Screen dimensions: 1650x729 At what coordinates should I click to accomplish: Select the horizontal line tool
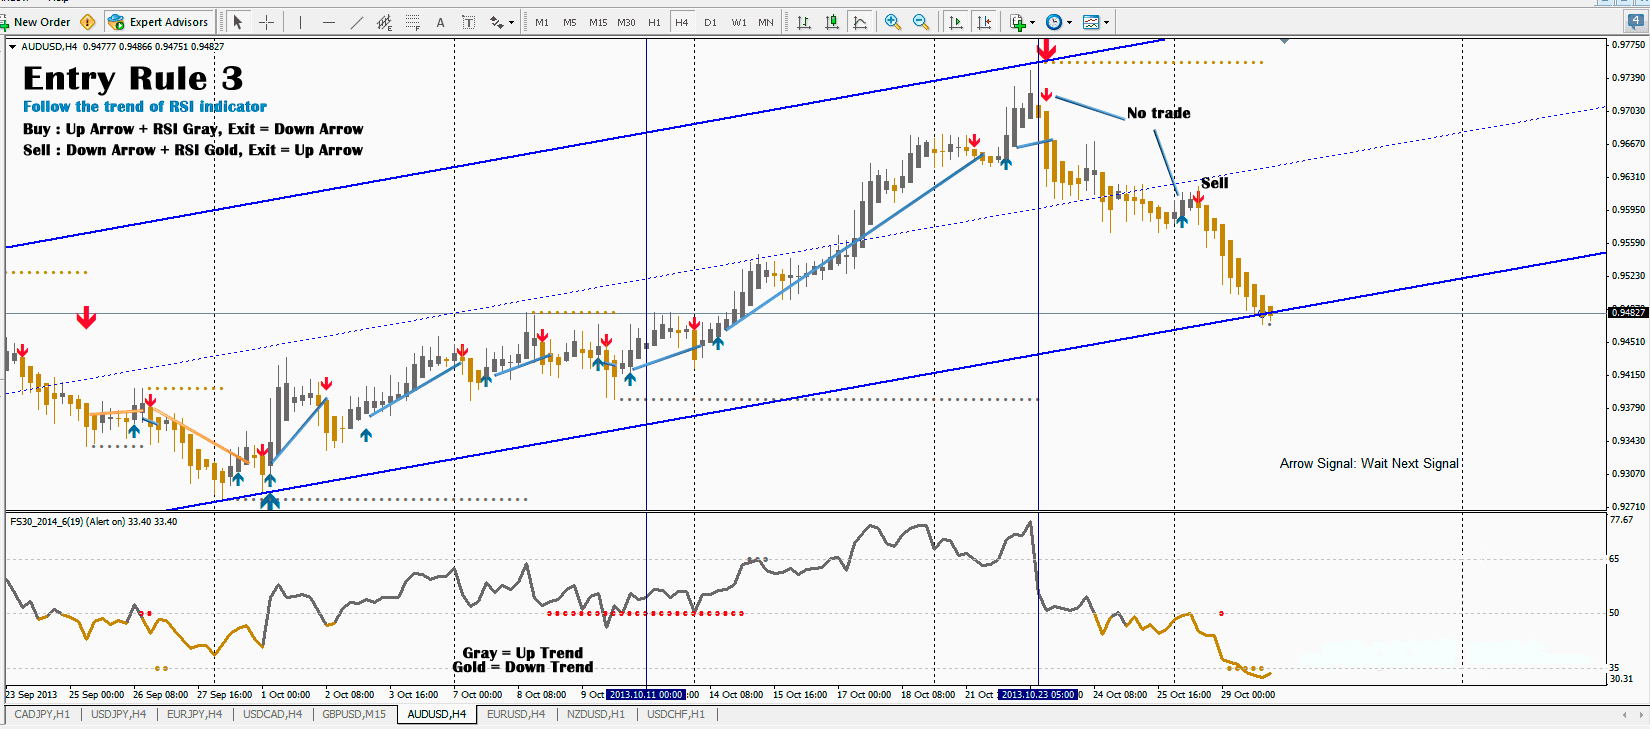click(329, 22)
